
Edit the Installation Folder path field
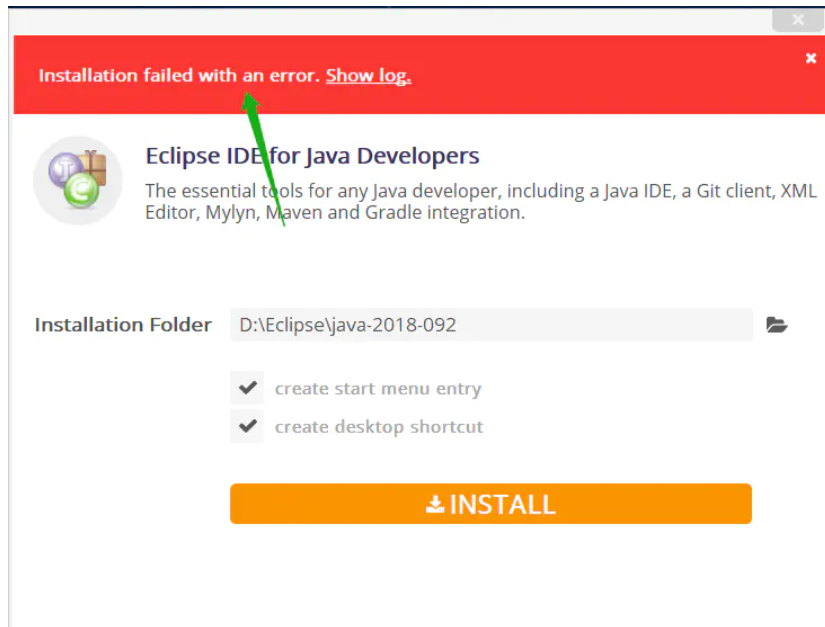[x=491, y=325]
